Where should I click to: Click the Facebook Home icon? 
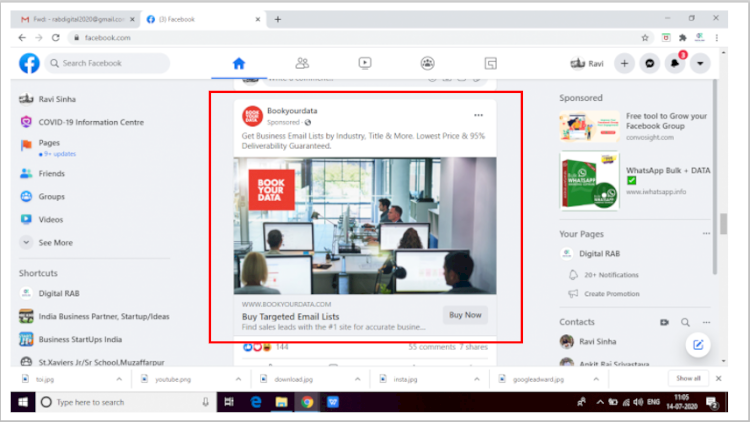point(238,63)
